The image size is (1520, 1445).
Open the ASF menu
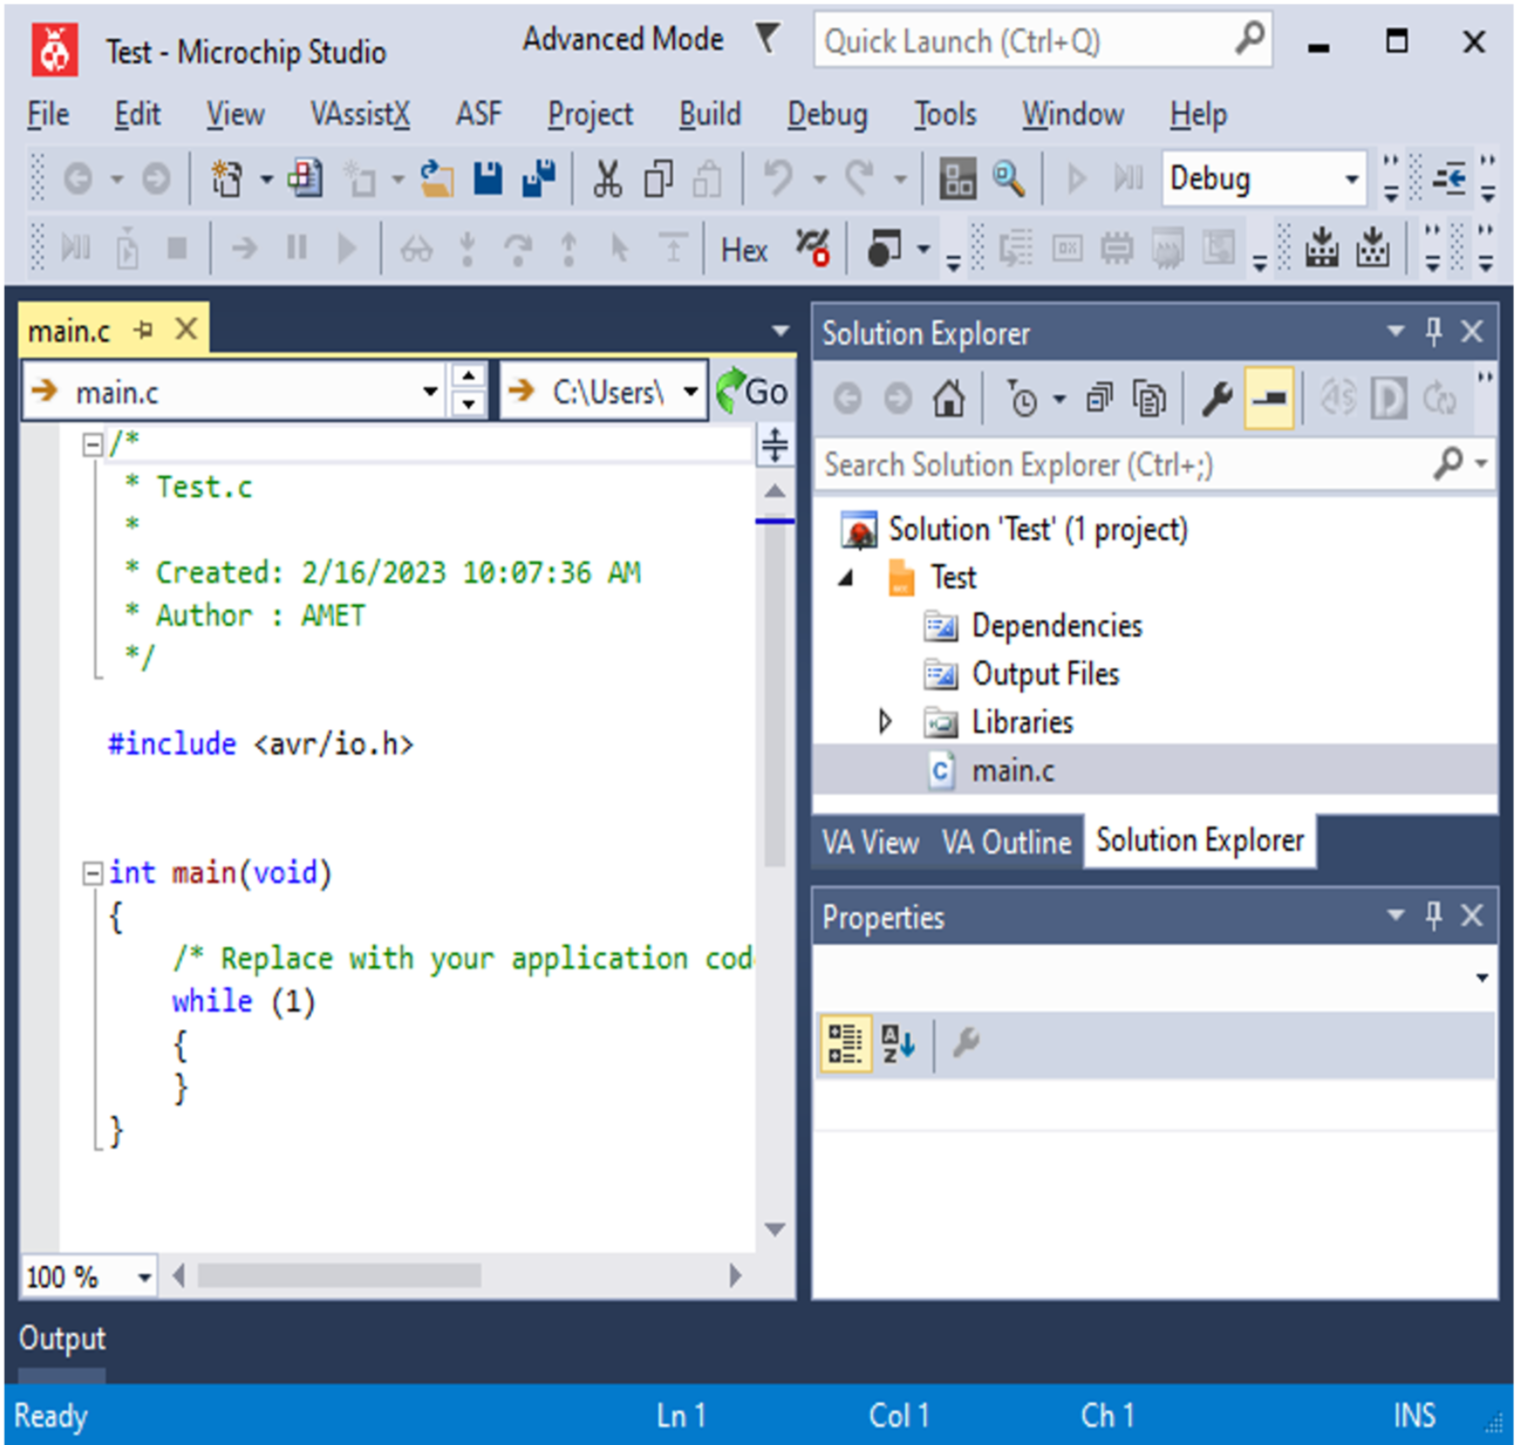[x=479, y=114]
